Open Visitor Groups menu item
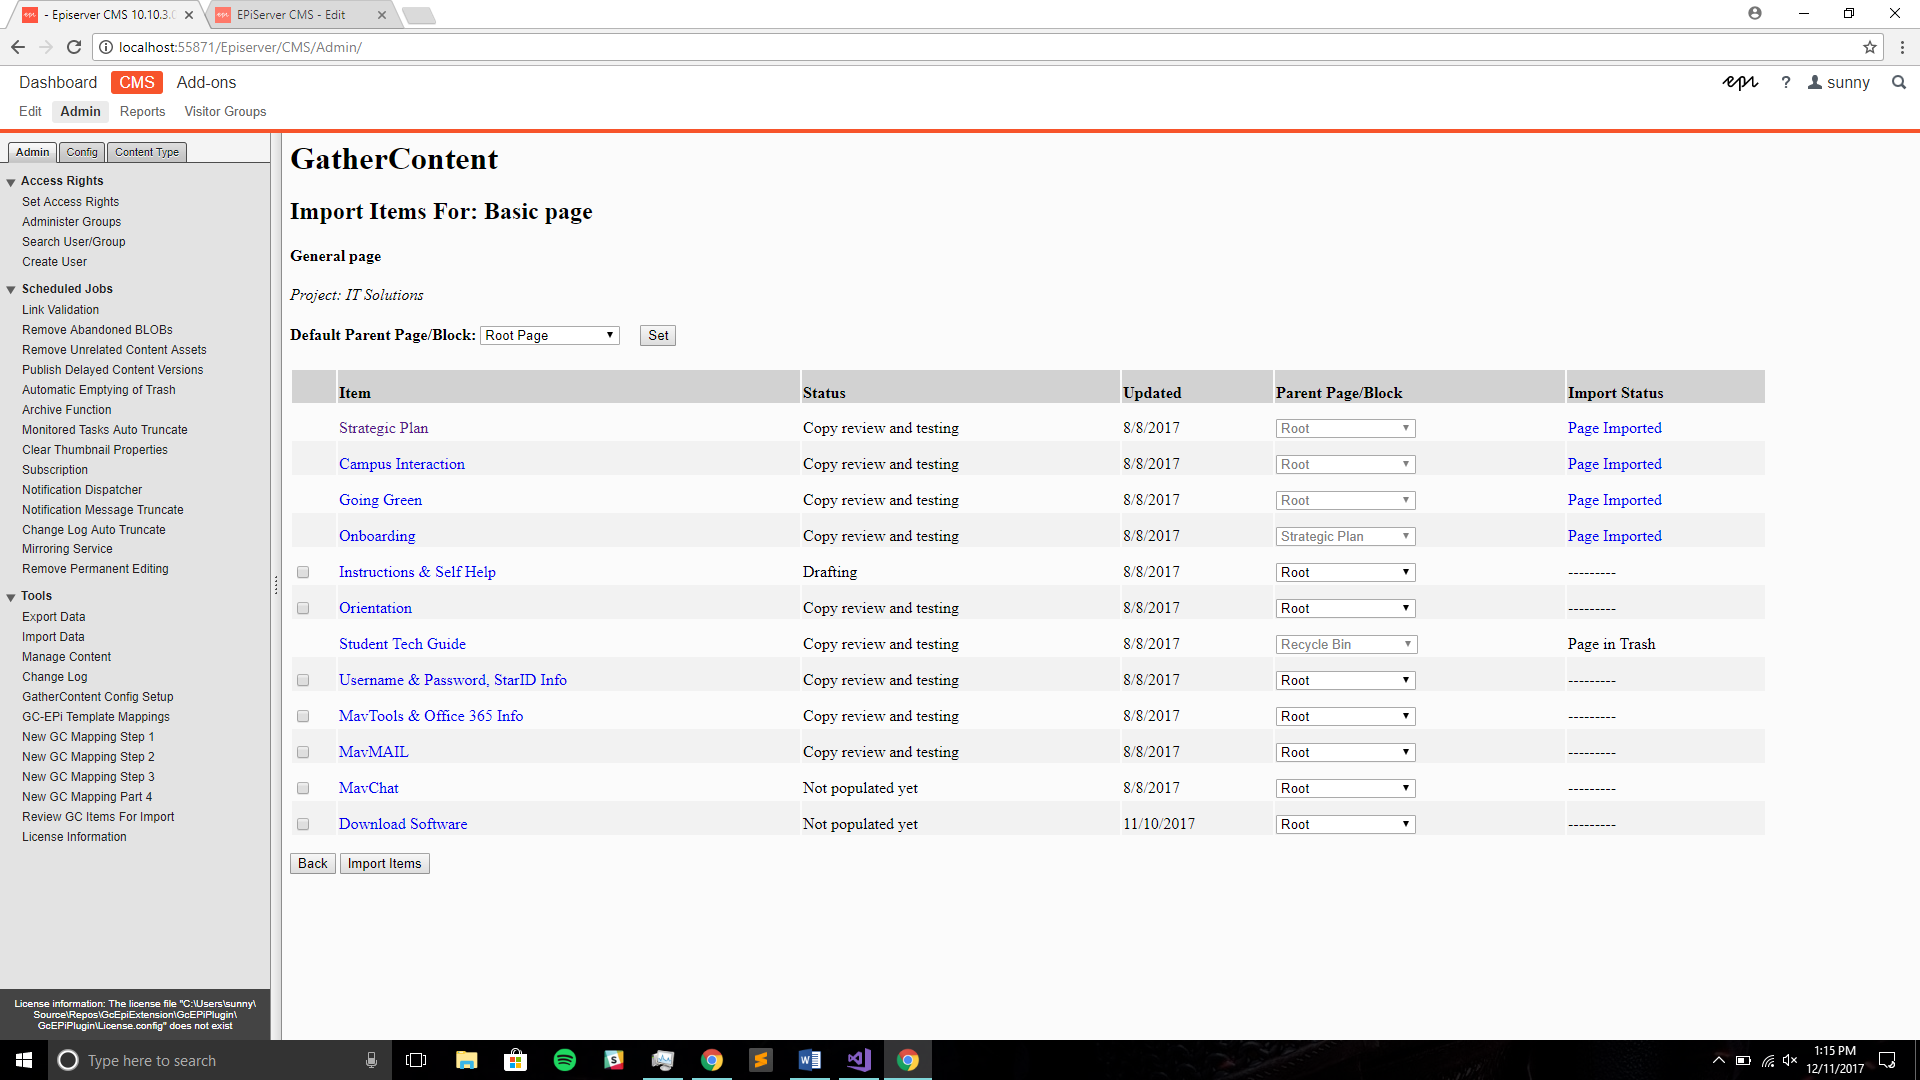Viewport: 1920px width, 1080px height. click(x=225, y=111)
